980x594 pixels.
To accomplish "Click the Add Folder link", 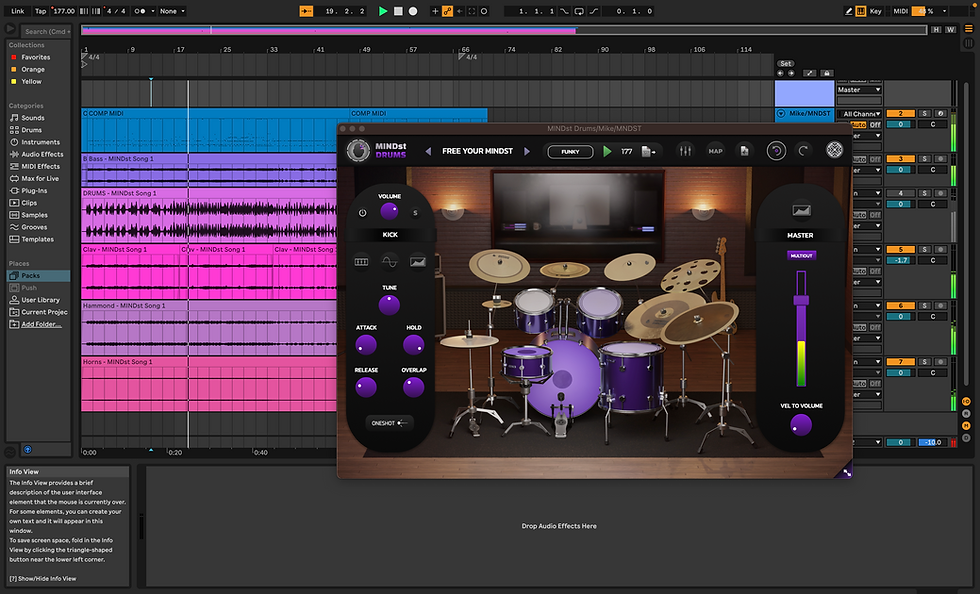I will tap(41, 324).
